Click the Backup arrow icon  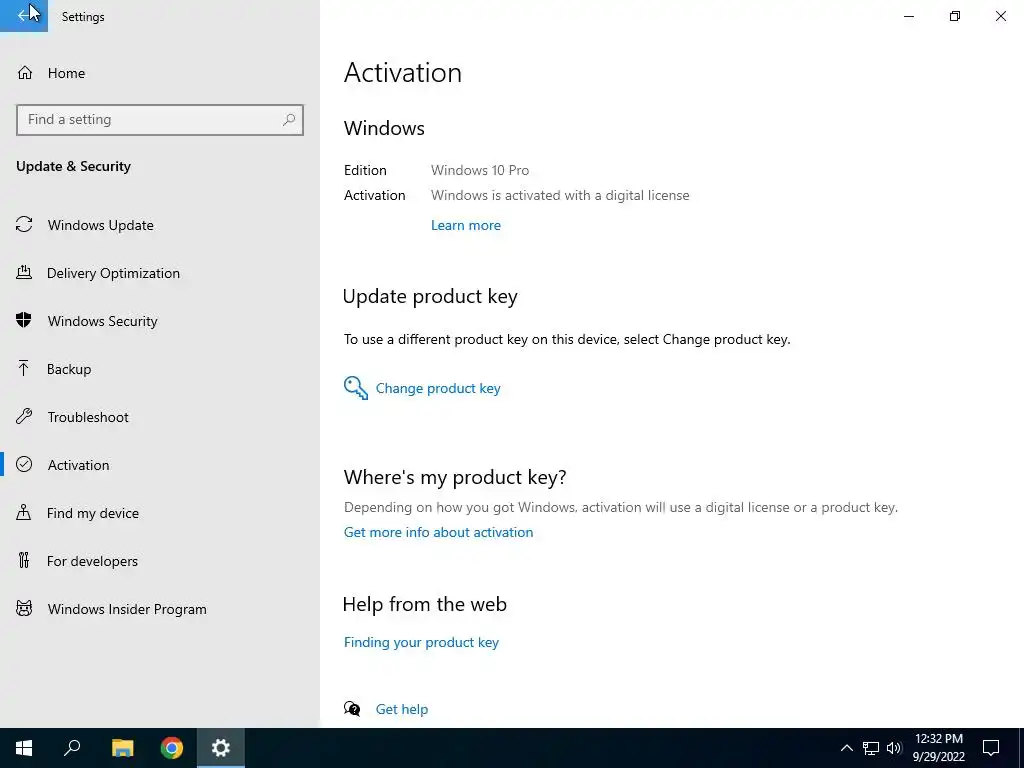[24, 368]
